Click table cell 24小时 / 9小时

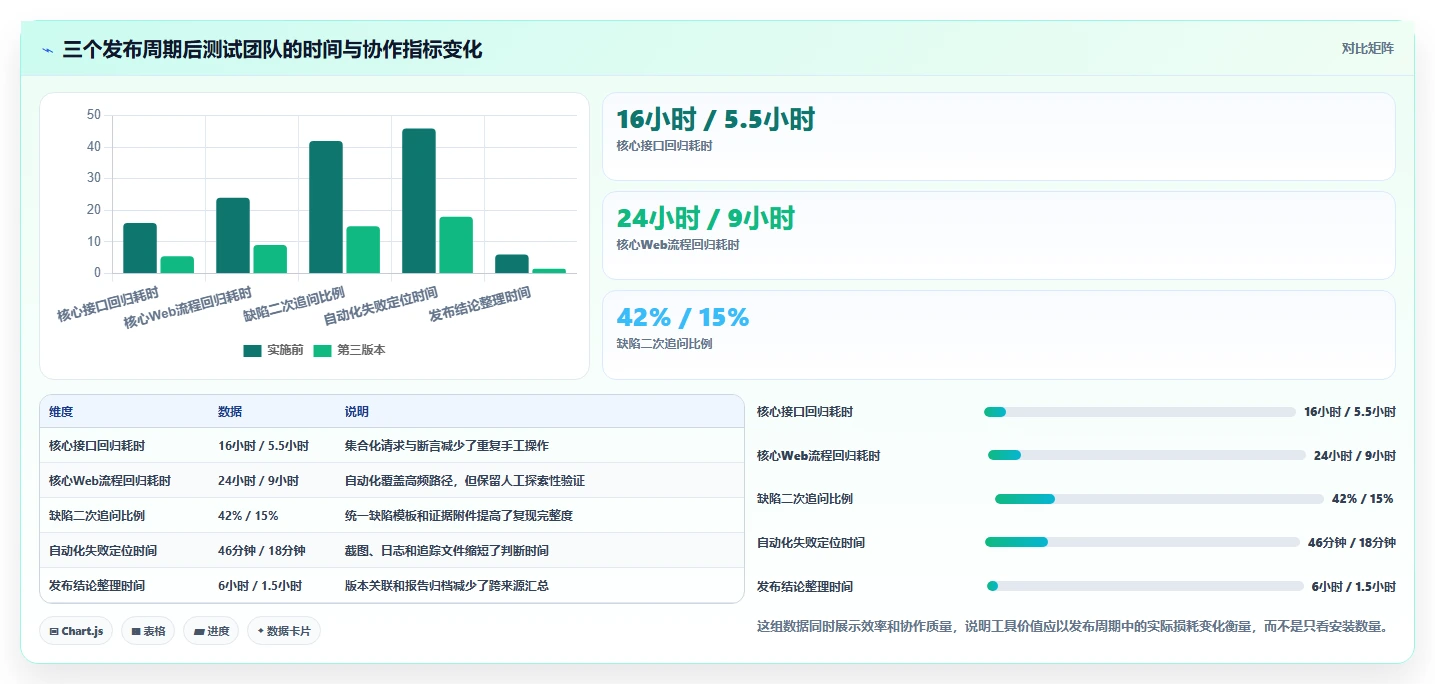coord(258,481)
